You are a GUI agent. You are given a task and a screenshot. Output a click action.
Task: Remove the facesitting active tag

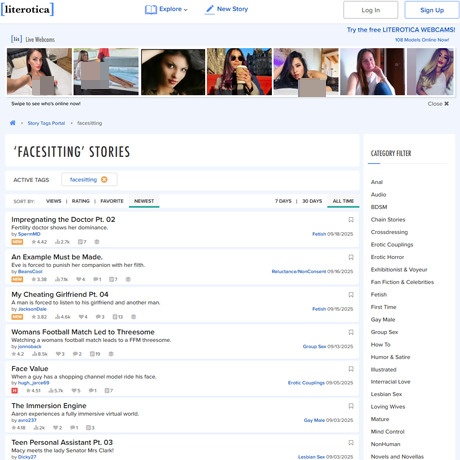[x=104, y=179]
